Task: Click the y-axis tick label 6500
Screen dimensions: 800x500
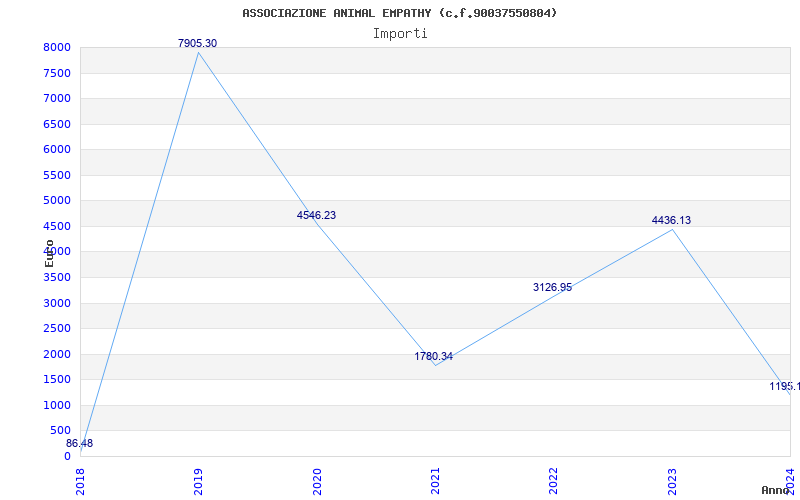Action: [x=57, y=124]
